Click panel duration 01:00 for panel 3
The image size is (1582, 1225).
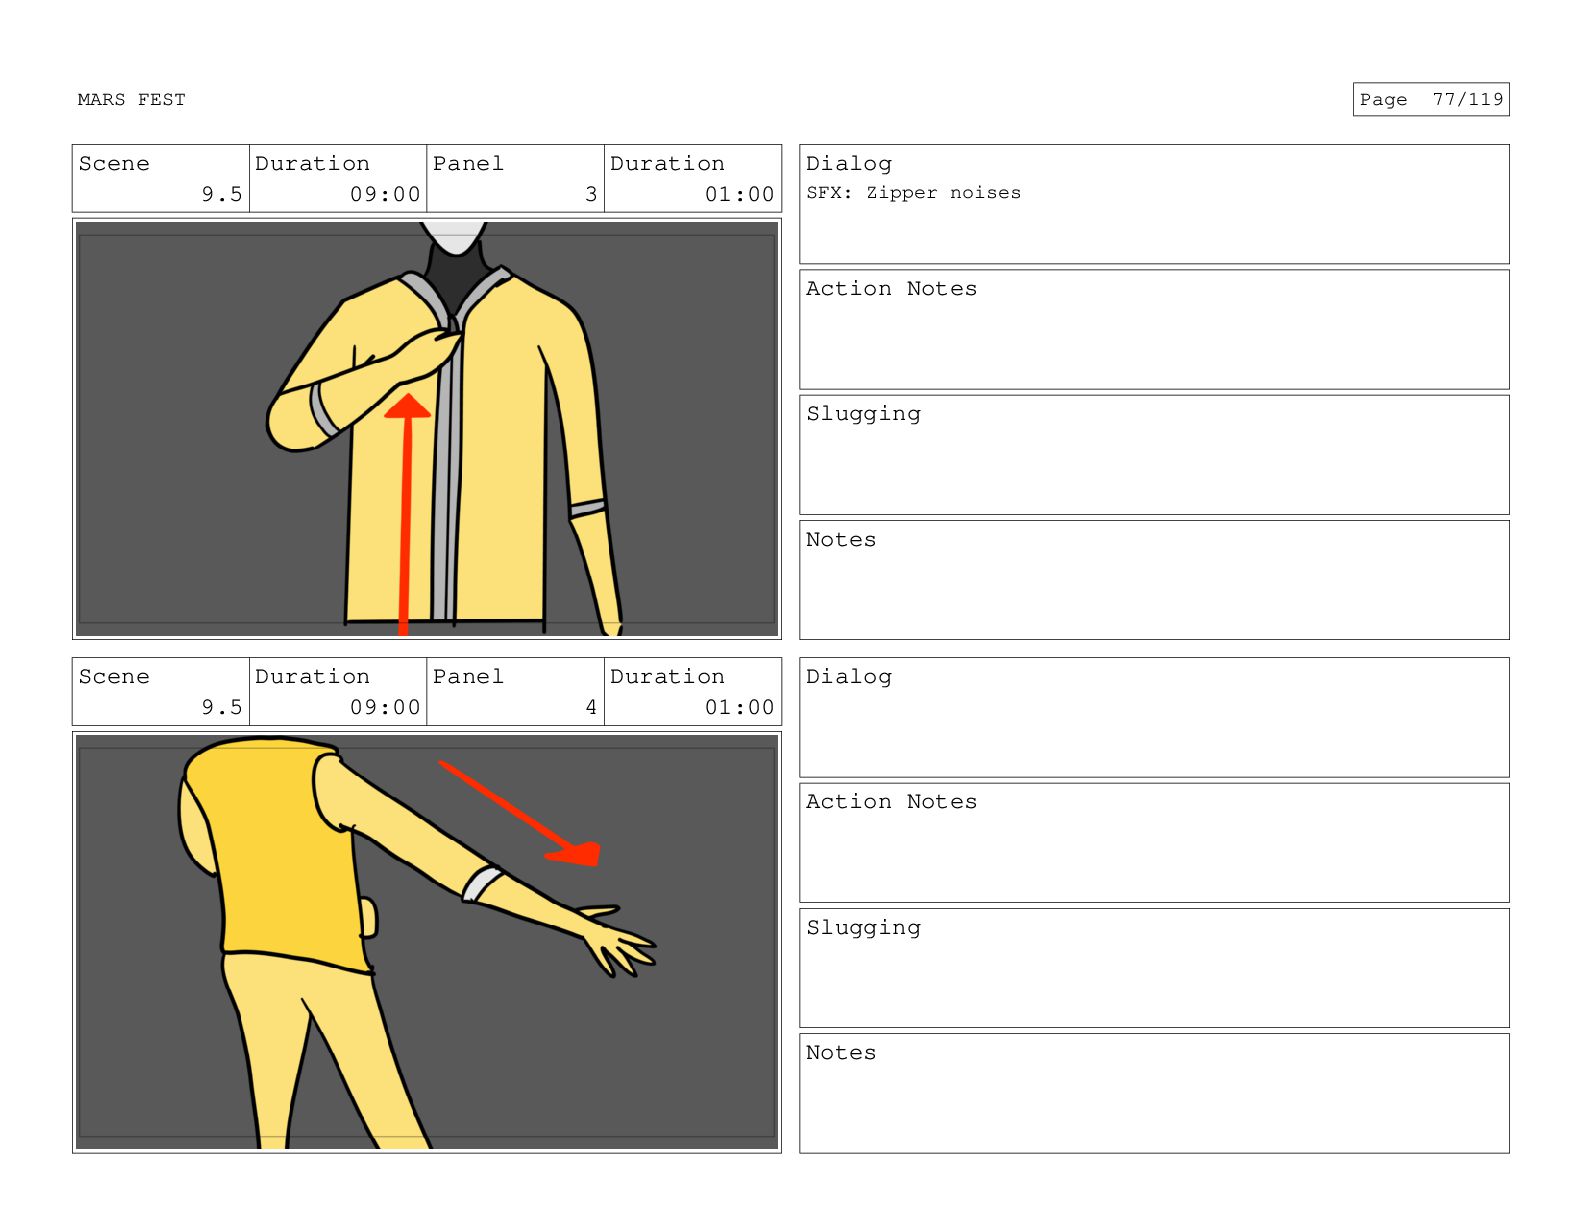click(693, 179)
